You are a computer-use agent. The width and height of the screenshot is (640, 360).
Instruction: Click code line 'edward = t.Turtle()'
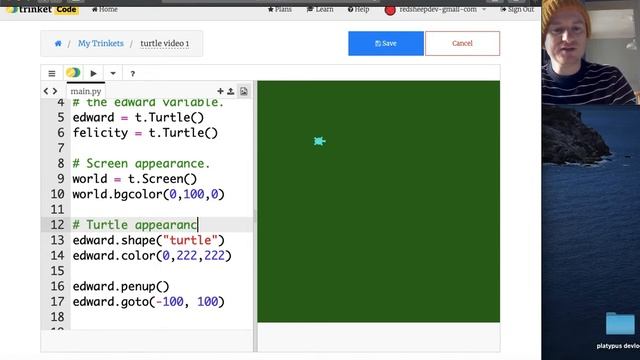coord(138,118)
